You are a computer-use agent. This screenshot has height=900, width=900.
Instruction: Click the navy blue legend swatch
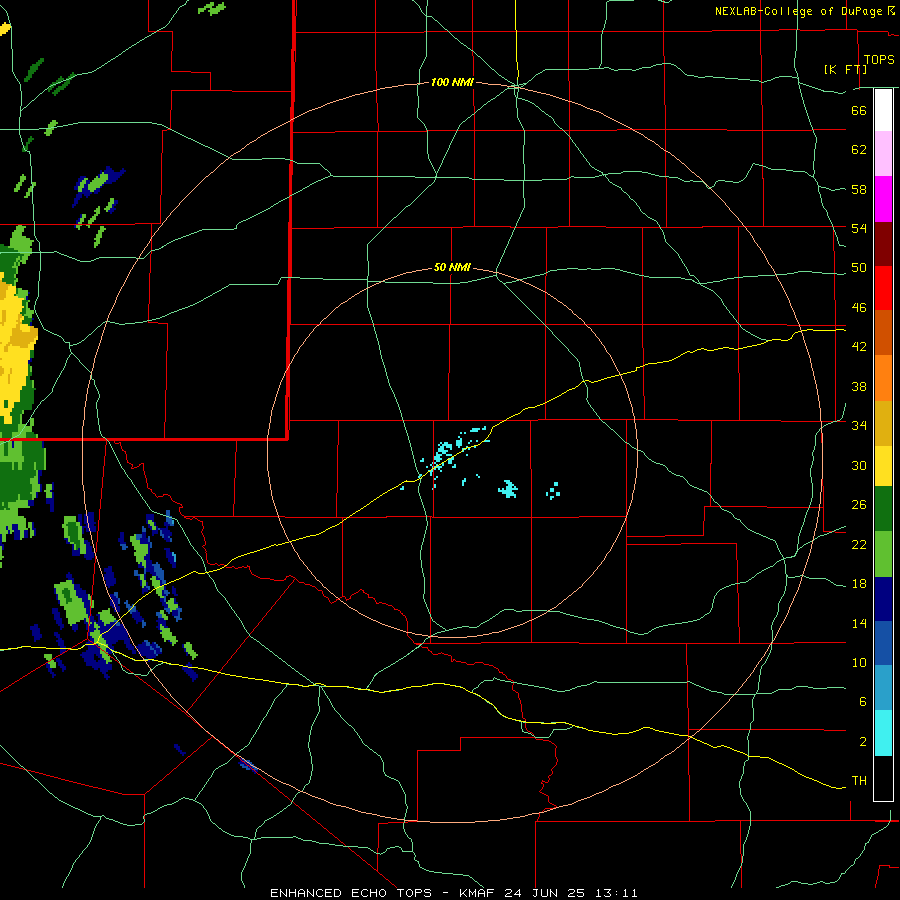(x=883, y=599)
